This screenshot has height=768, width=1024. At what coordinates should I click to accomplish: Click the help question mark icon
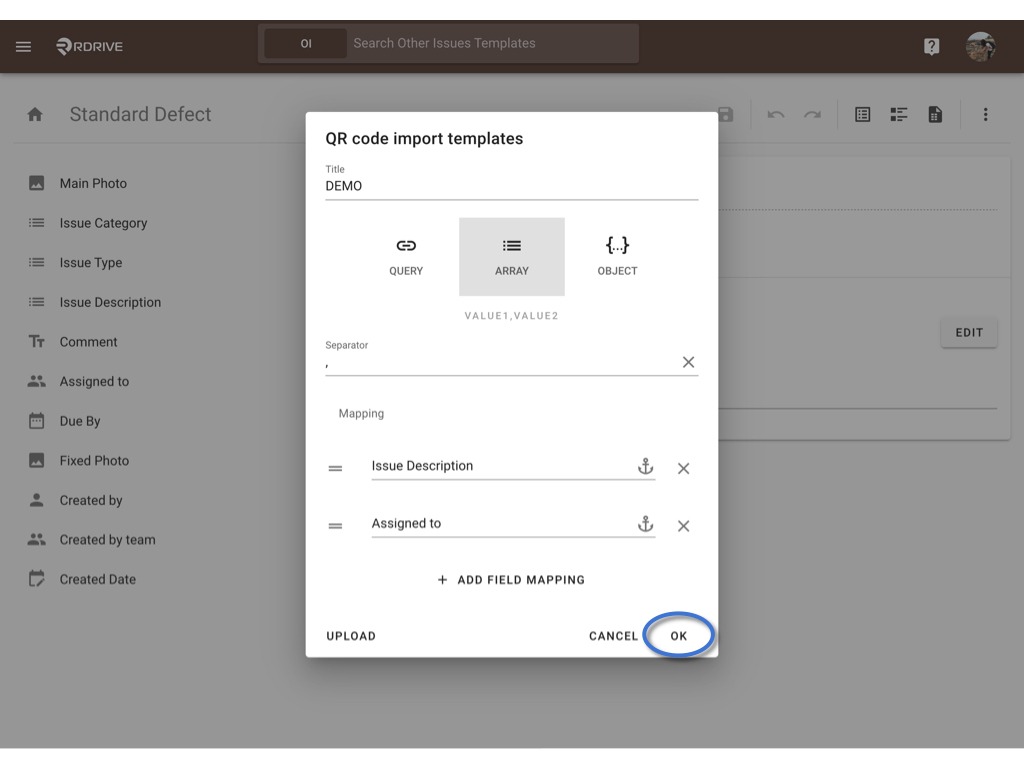(931, 46)
